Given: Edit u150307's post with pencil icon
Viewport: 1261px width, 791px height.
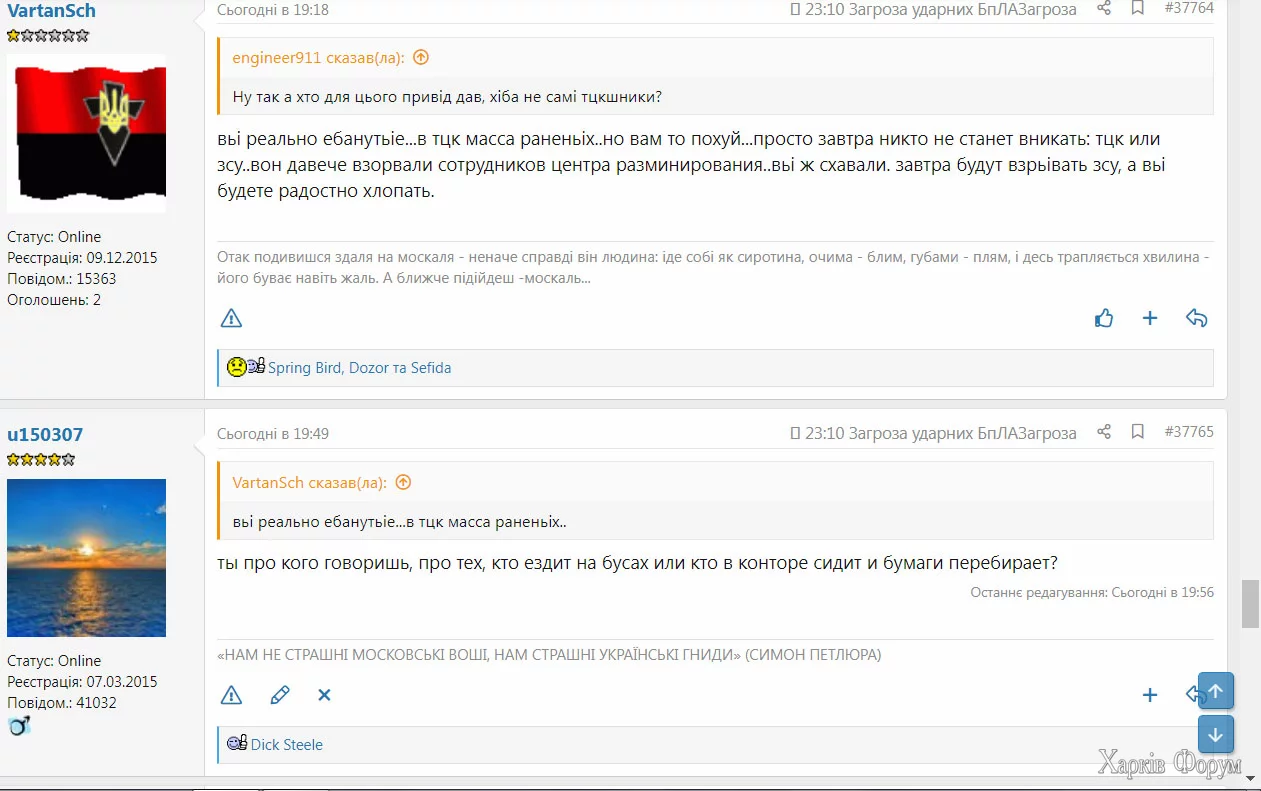Looking at the screenshot, I should (x=280, y=694).
